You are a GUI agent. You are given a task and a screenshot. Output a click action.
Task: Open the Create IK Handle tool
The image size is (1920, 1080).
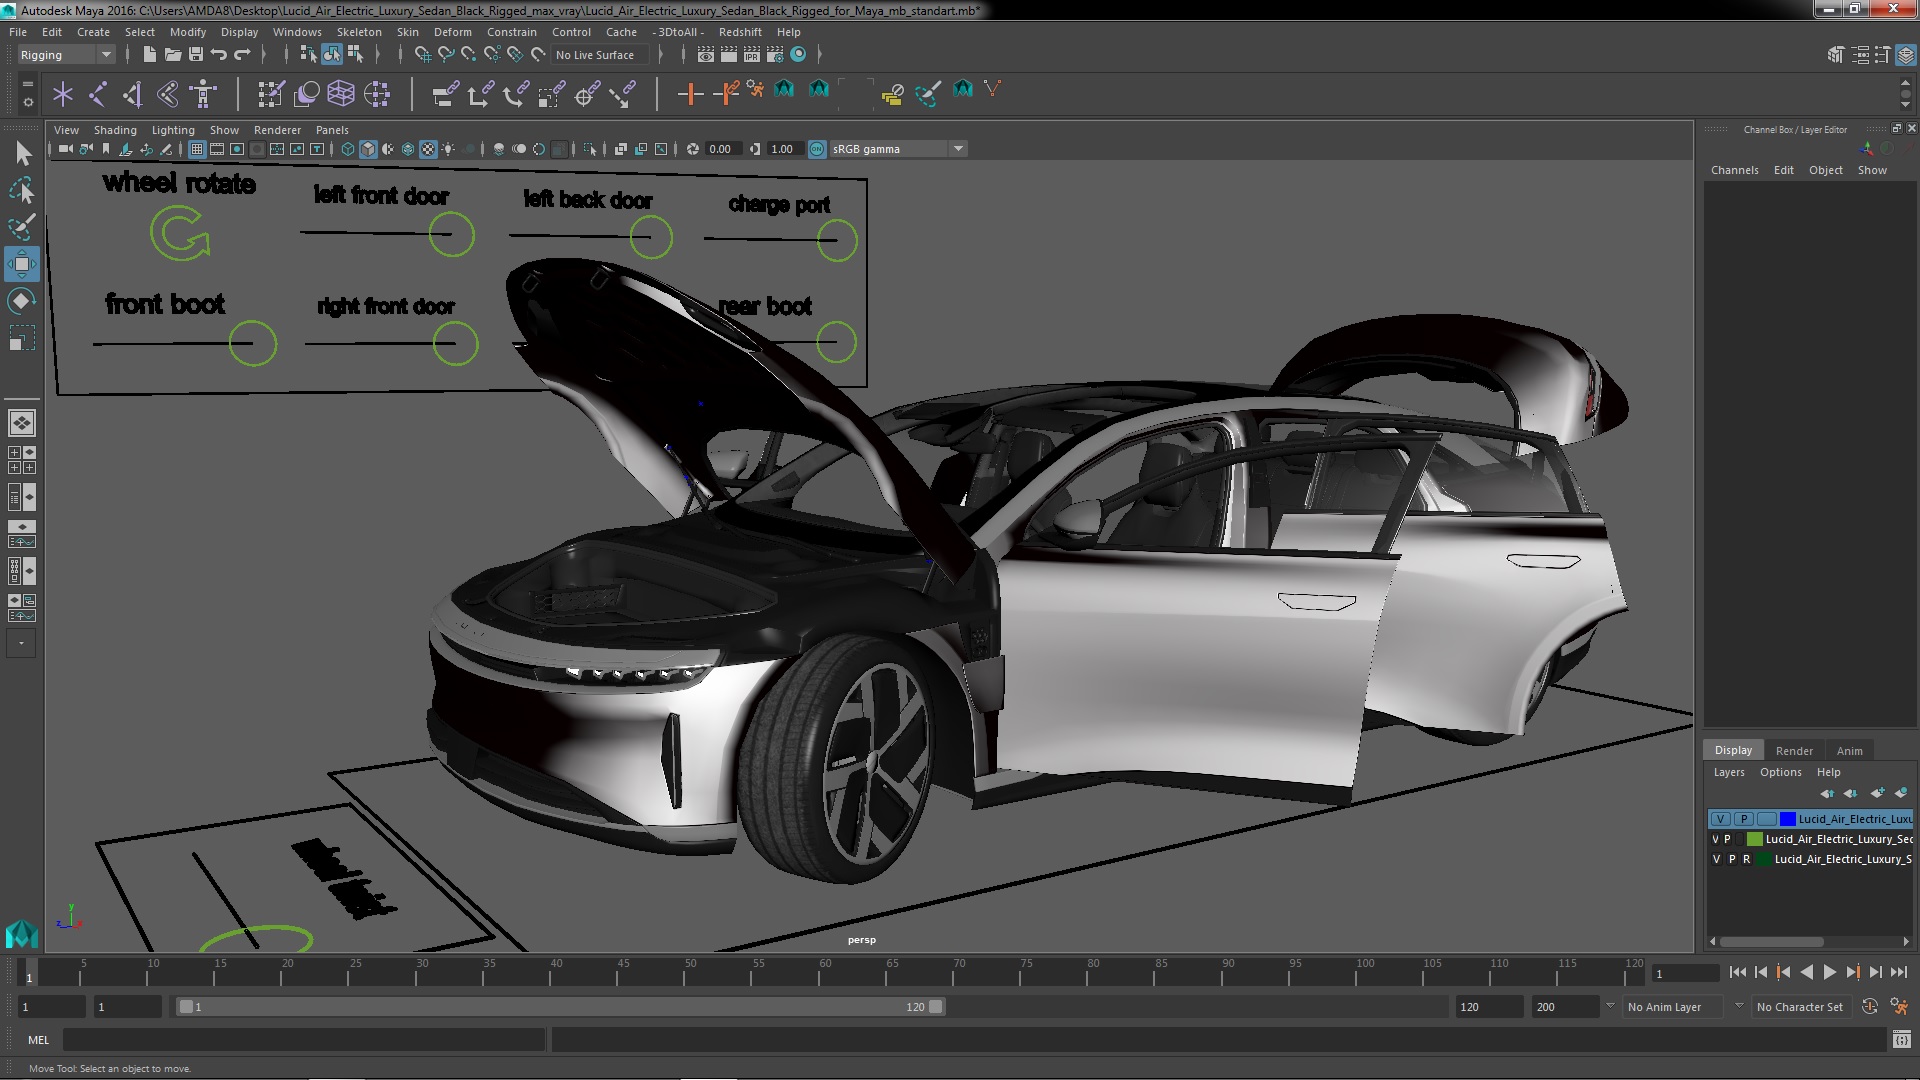133,94
